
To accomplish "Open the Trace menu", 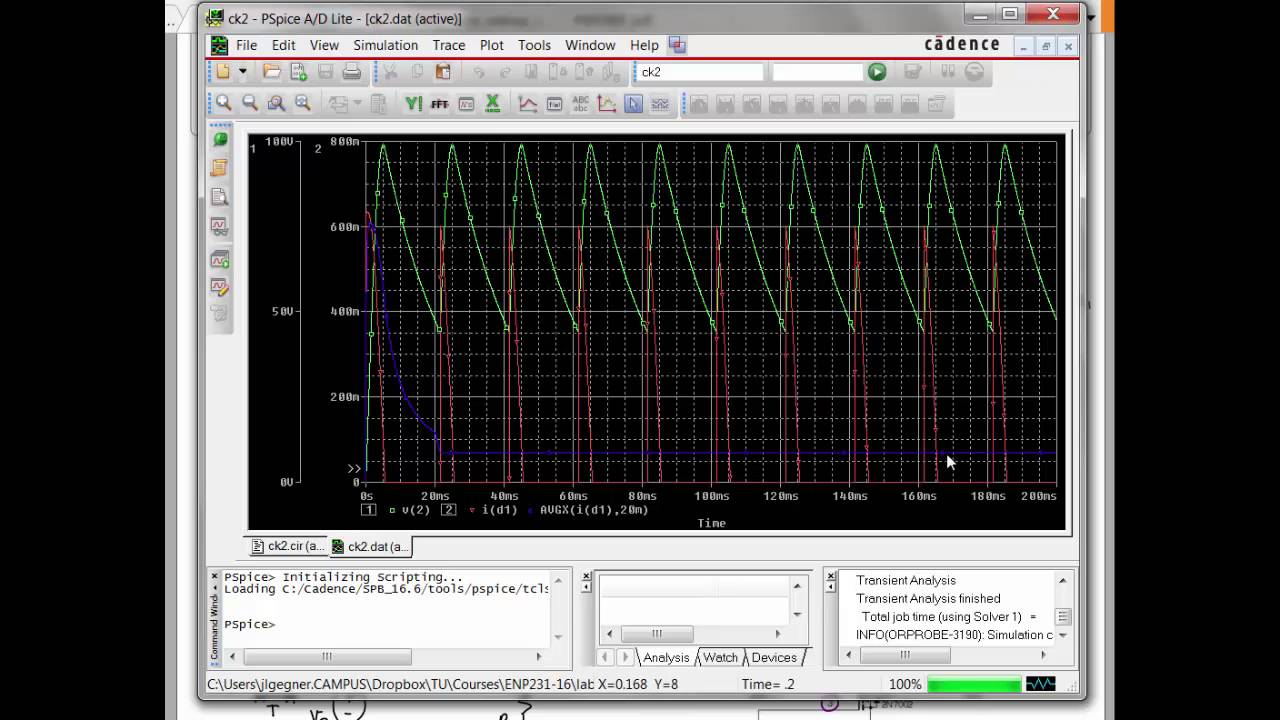I will click(x=448, y=45).
